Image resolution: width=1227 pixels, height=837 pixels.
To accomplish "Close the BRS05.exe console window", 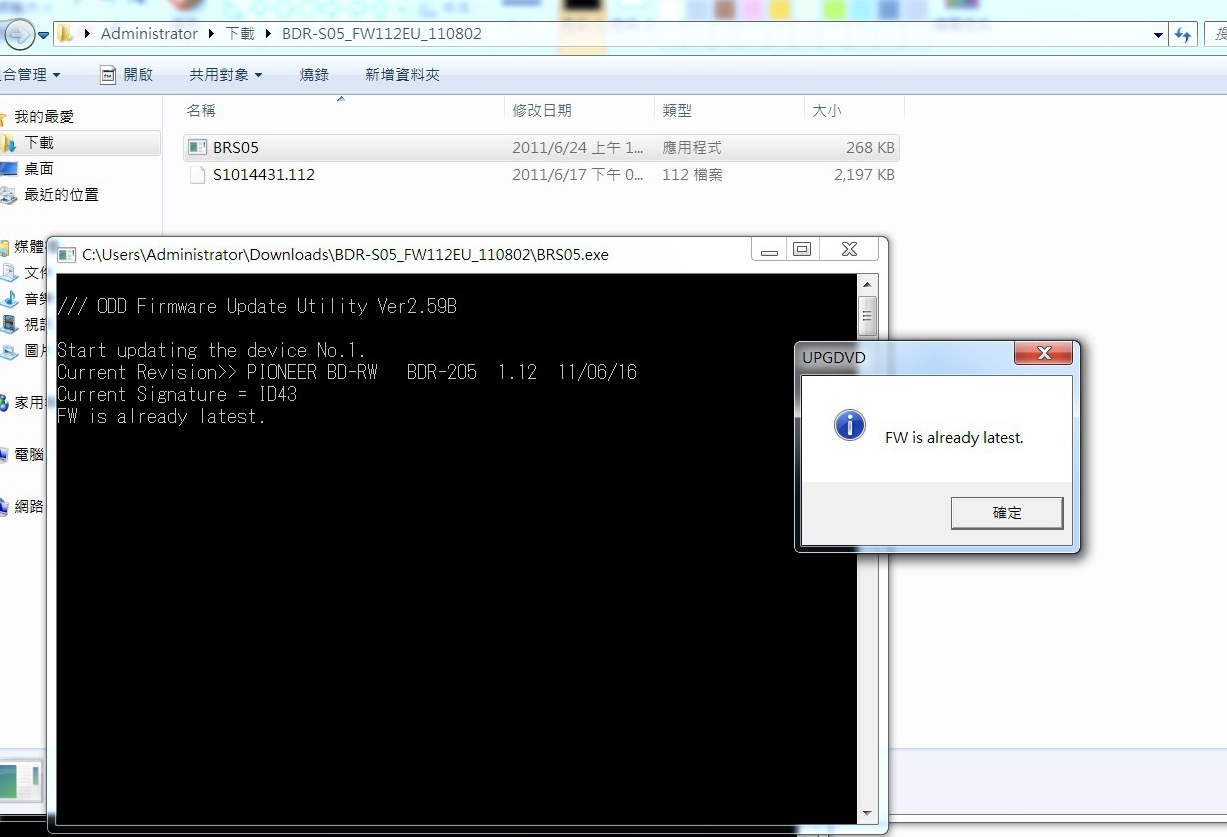I will [849, 250].
